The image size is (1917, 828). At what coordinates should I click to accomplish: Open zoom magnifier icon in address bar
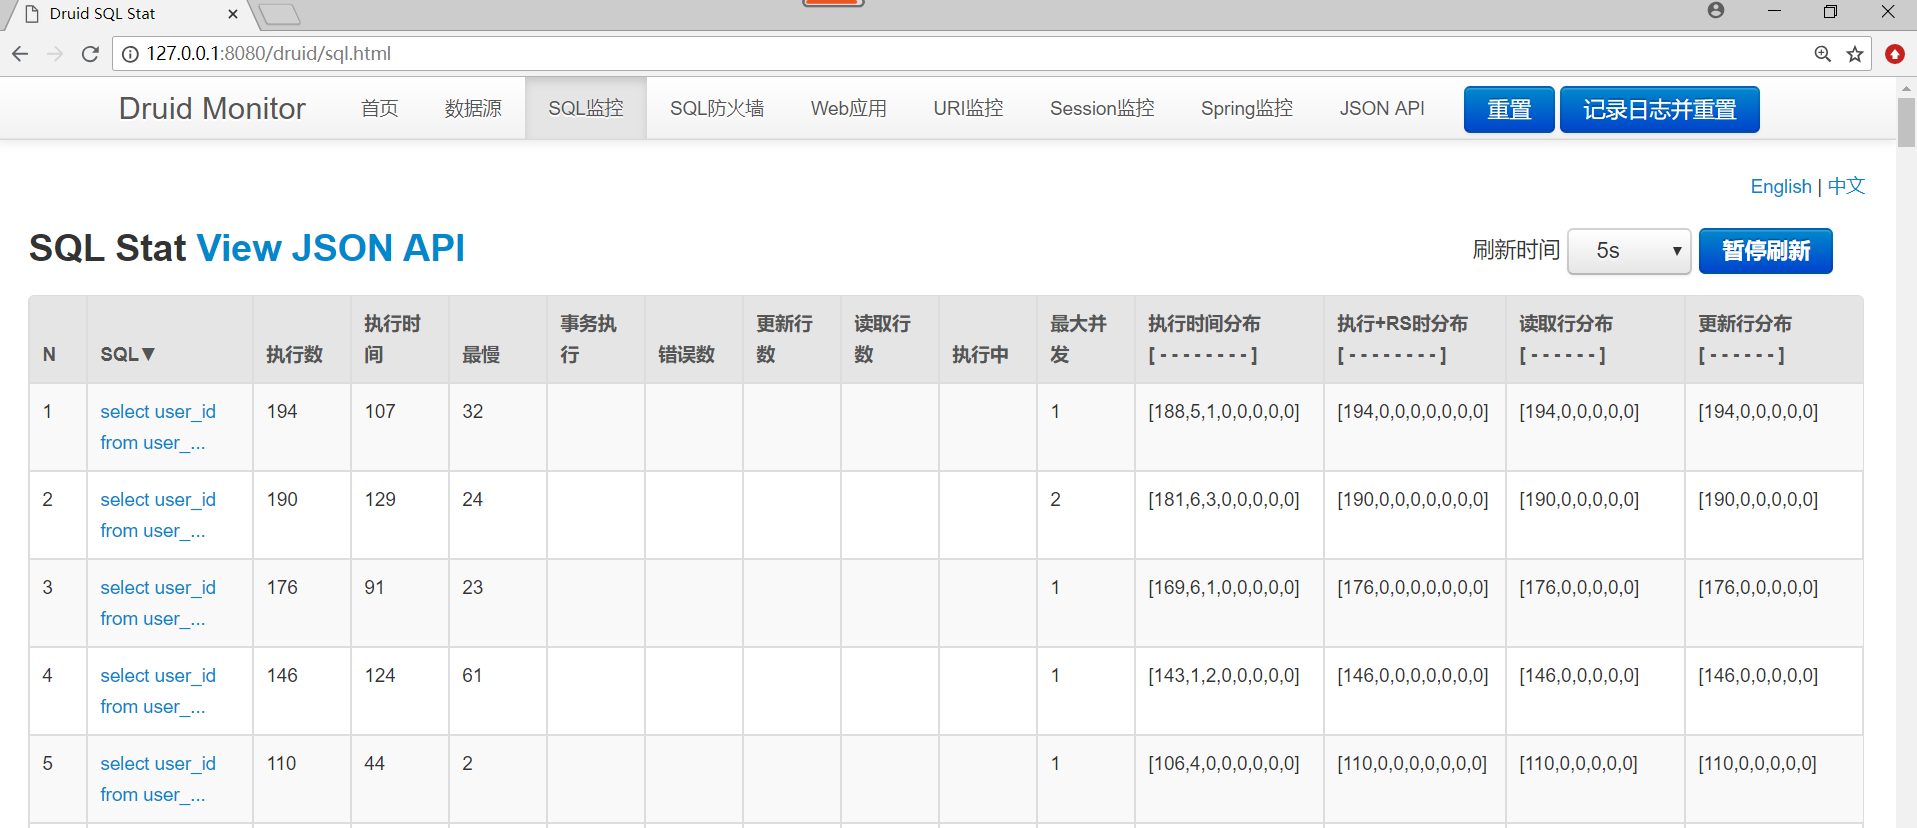(1823, 54)
